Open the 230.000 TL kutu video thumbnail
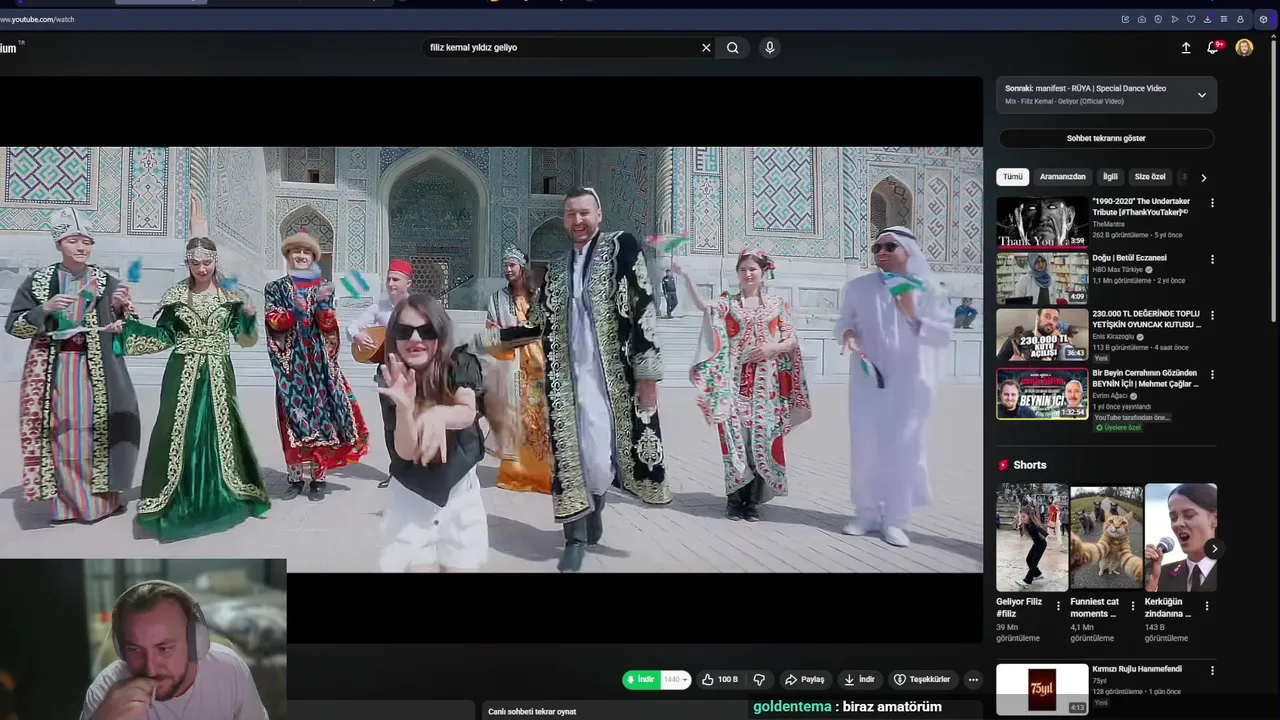1280x720 pixels. coord(1042,334)
